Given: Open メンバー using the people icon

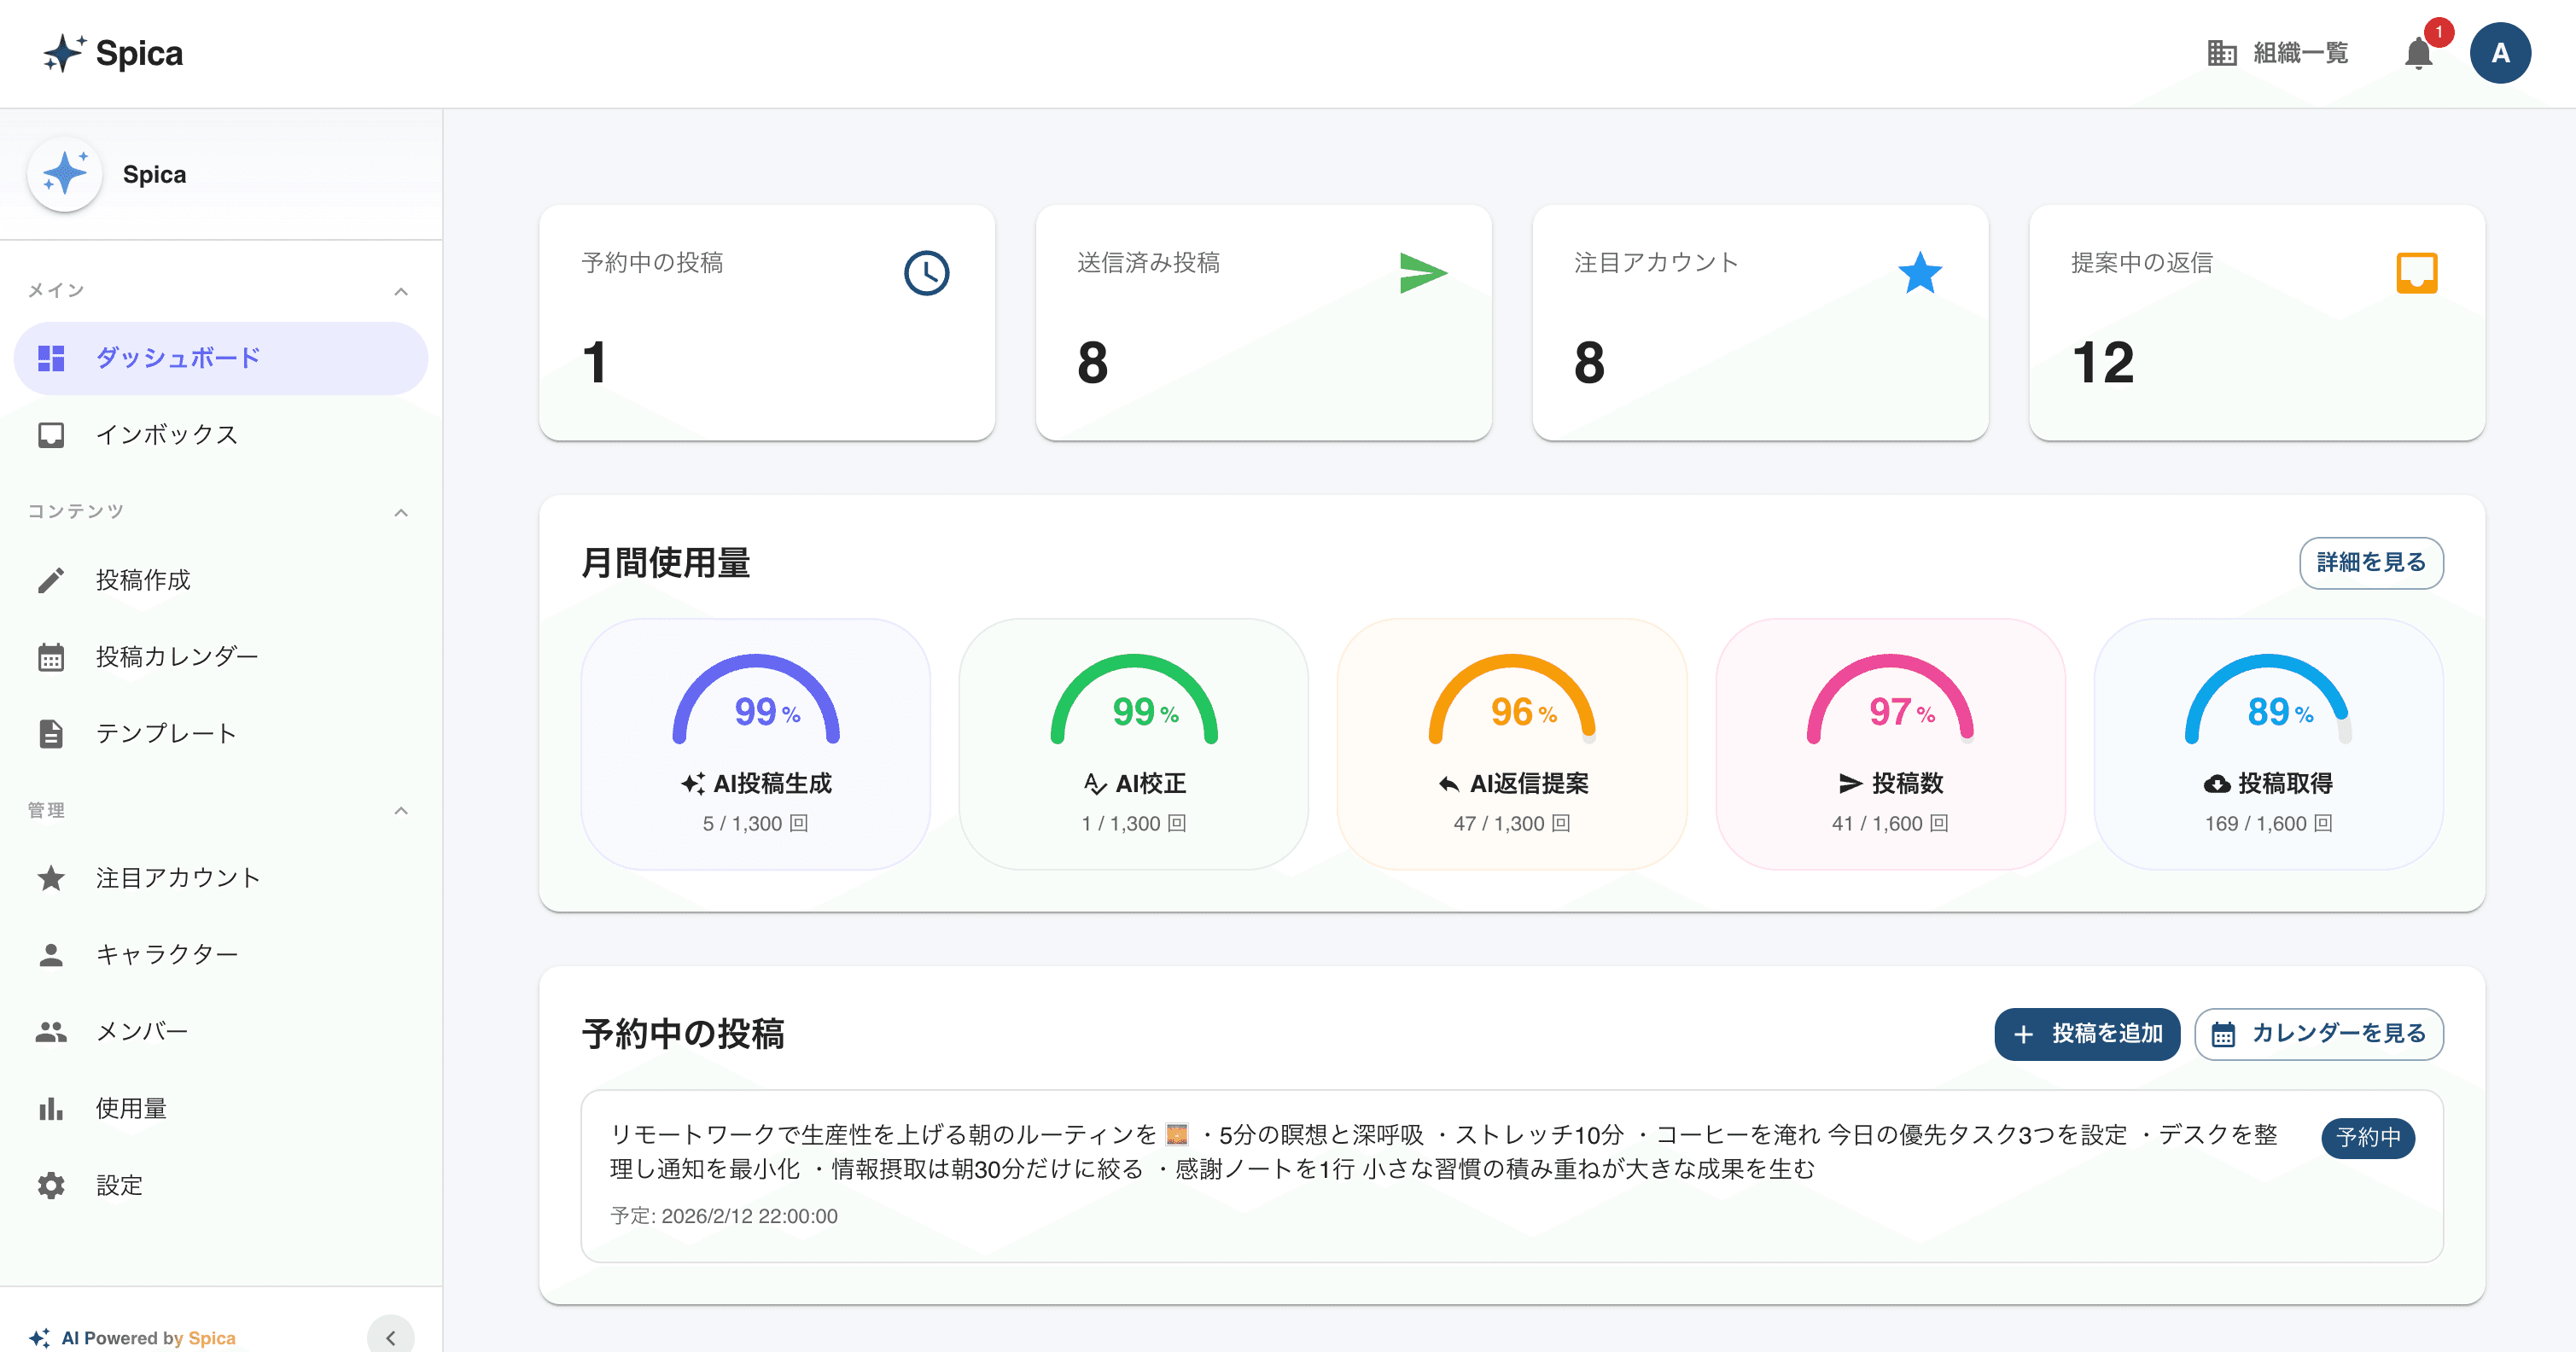Looking at the screenshot, I should tap(50, 1031).
